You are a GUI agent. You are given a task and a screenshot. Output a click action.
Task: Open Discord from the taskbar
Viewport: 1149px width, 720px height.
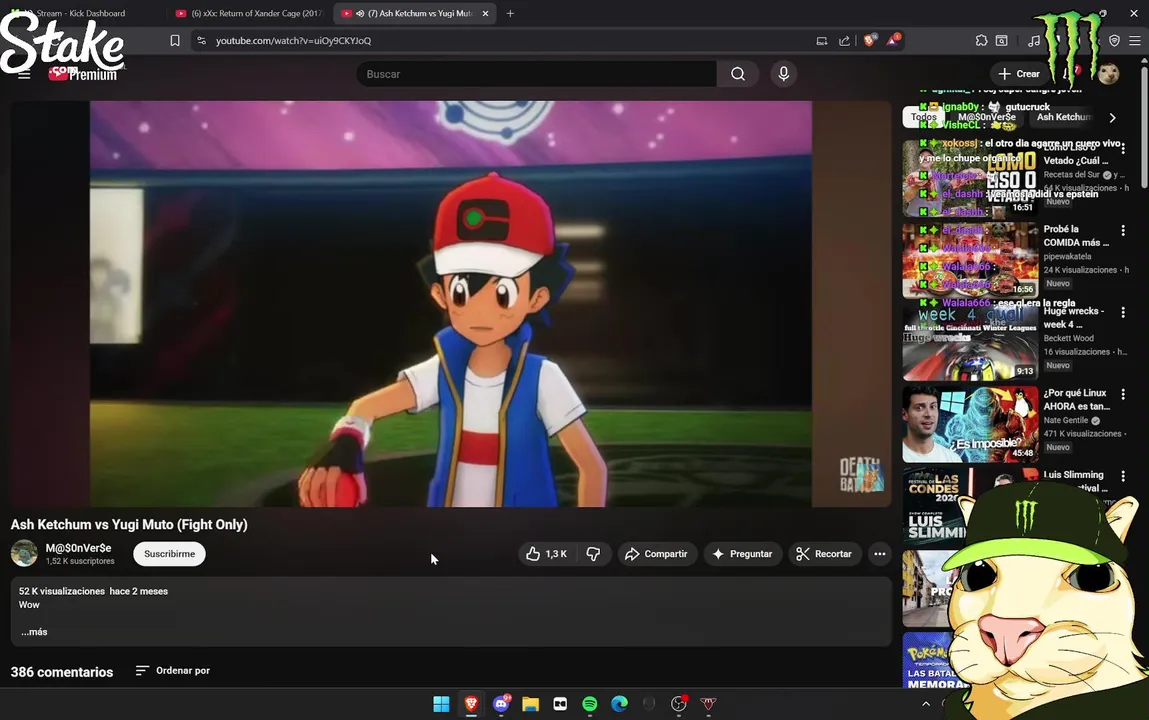tap(501, 704)
